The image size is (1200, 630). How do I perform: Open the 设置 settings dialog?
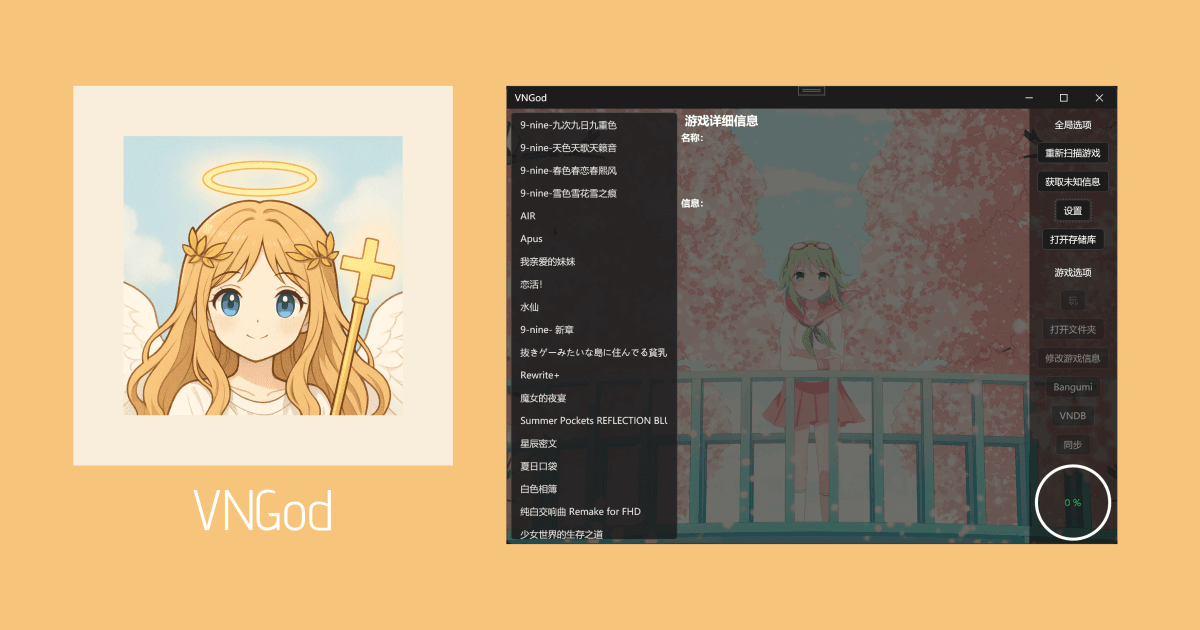coord(1073,210)
